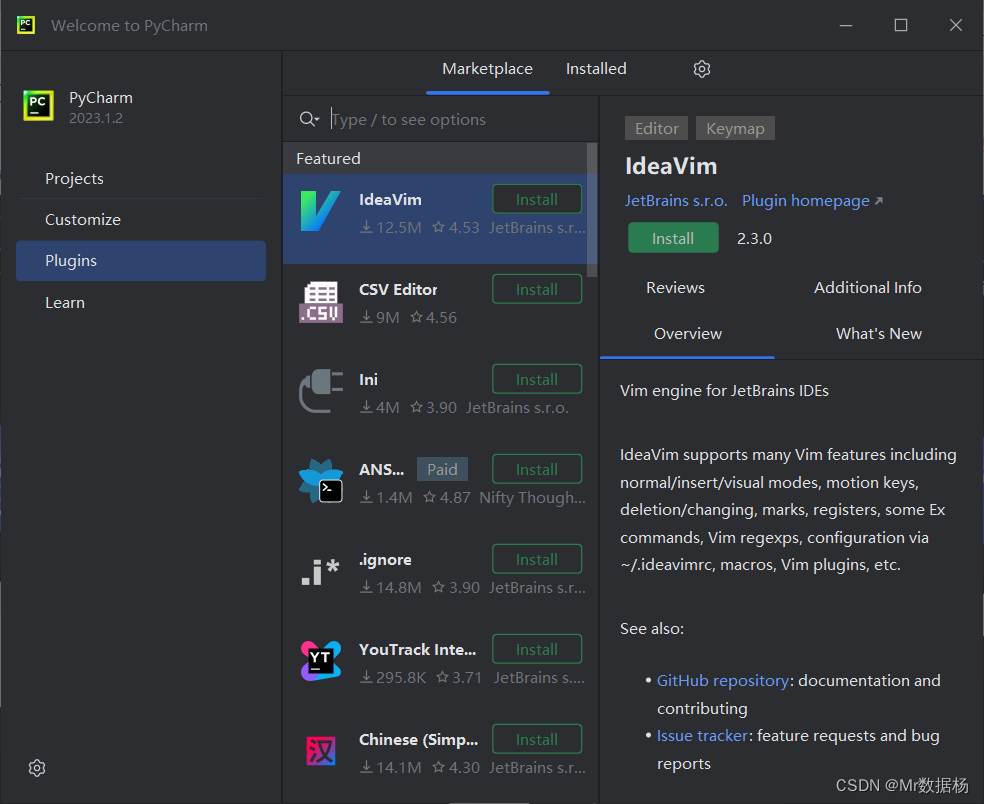
Task: Click the PyCharm logo in the sidebar
Action: 38,105
